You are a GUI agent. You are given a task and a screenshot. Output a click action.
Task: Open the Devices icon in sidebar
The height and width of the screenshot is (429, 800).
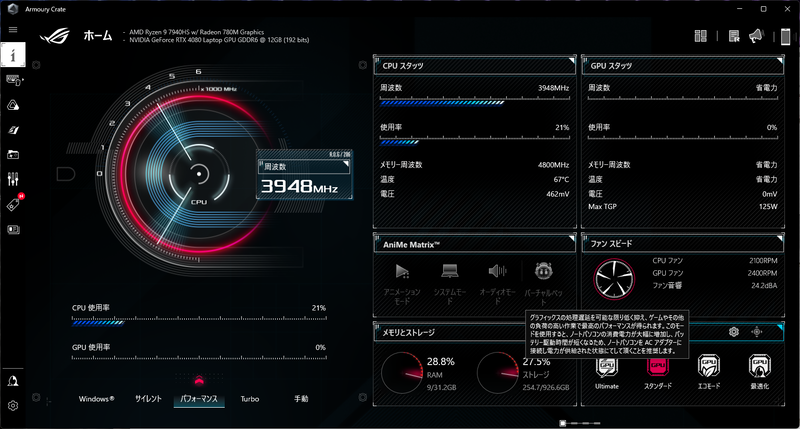[x=14, y=80]
